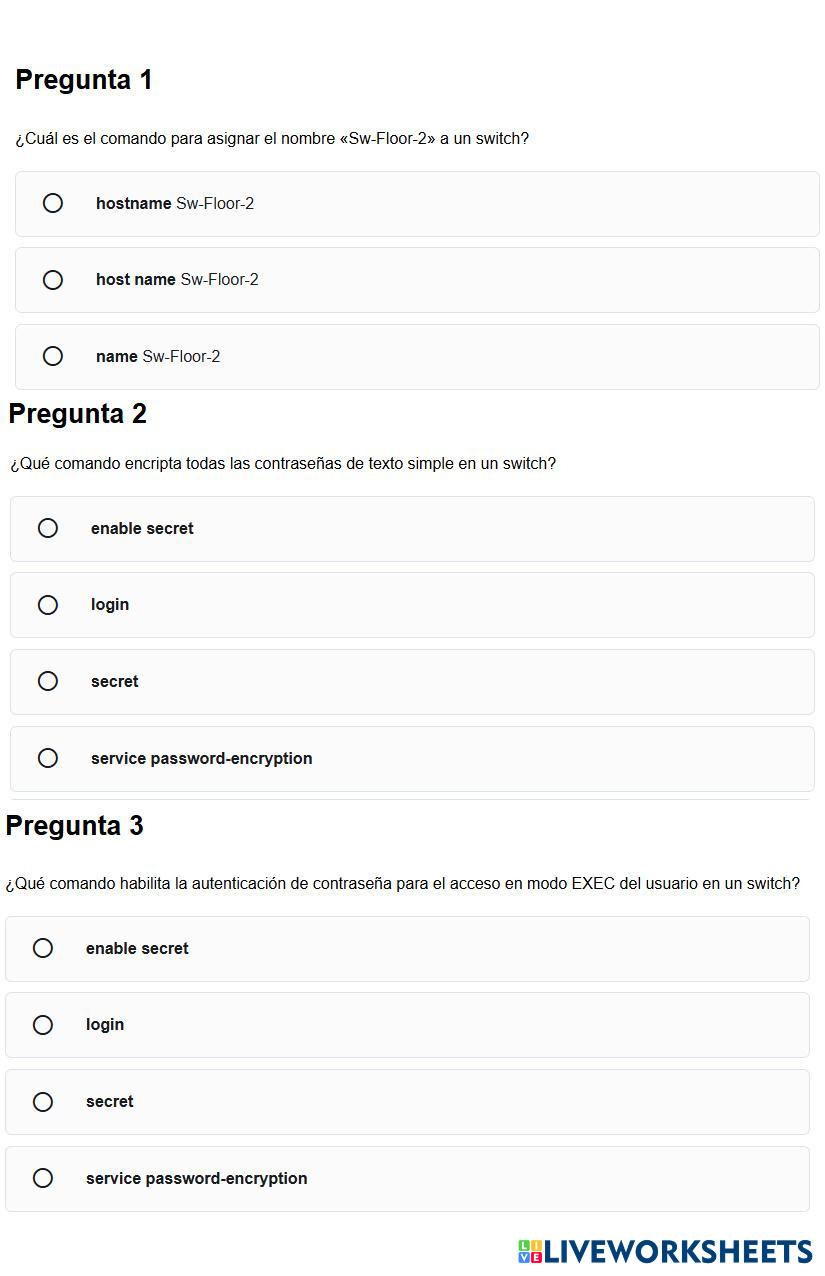The height and width of the screenshot is (1276, 825).
Task: Select 'service password-encryption' in Pregunta 3
Action: click(43, 1178)
